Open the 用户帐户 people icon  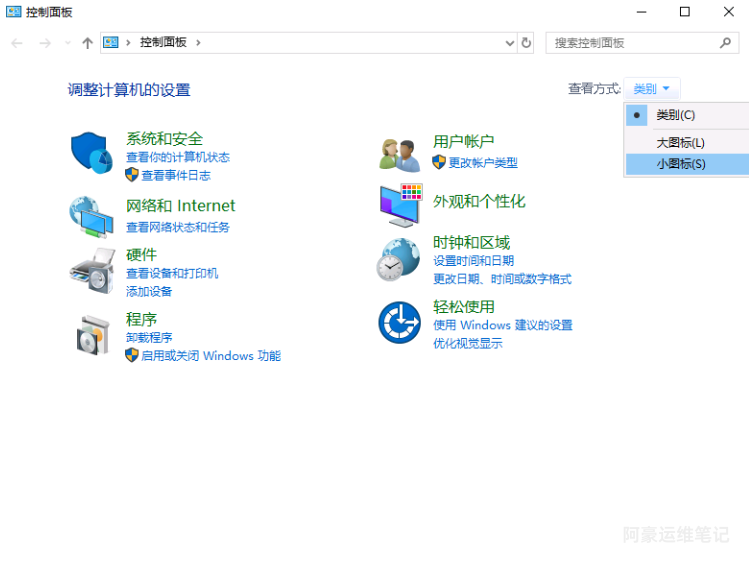[x=400, y=153]
